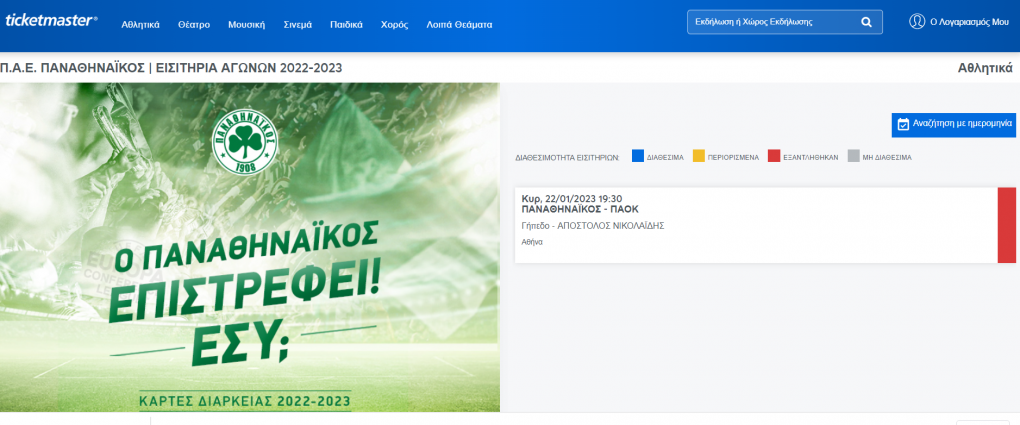
Task: Click the event date Κυρ, 22/01/2023 19:30
Action: coord(572,199)
